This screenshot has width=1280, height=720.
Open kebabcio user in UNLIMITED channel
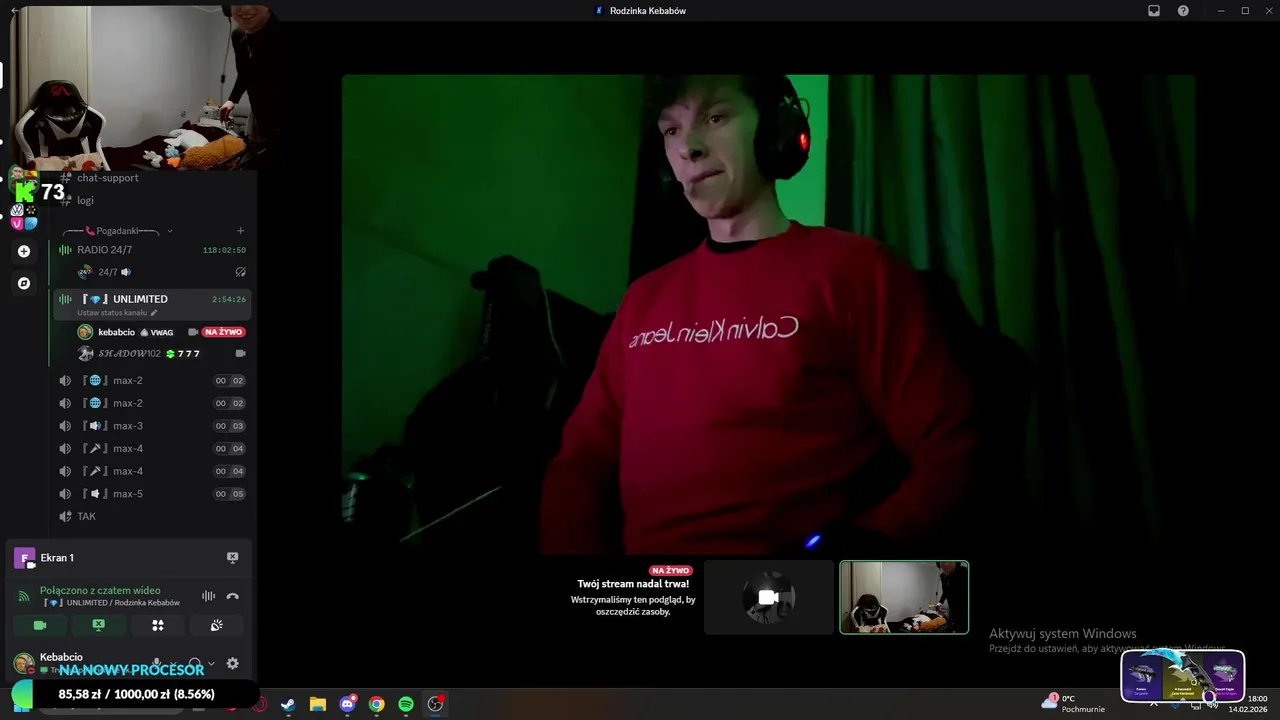[x=116, y=332]
